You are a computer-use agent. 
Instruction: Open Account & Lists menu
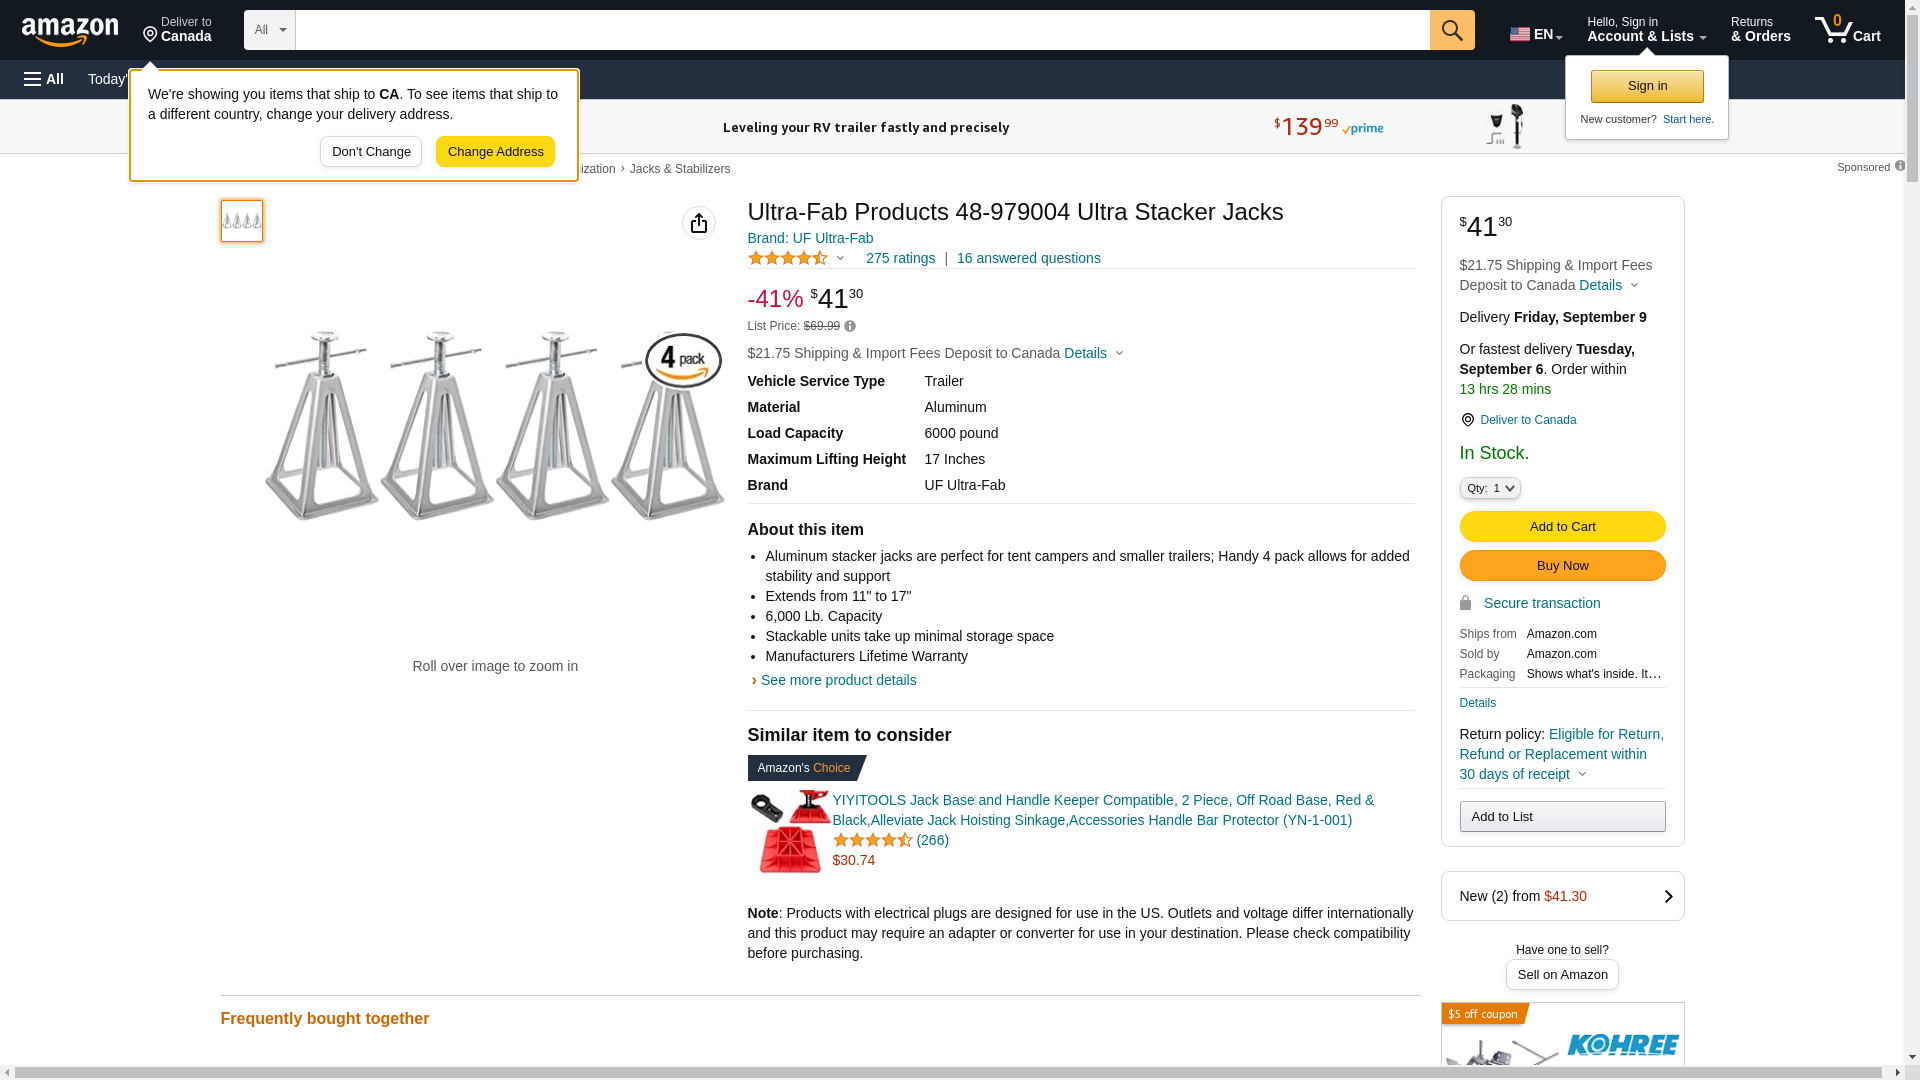(x=1646, y=30)
